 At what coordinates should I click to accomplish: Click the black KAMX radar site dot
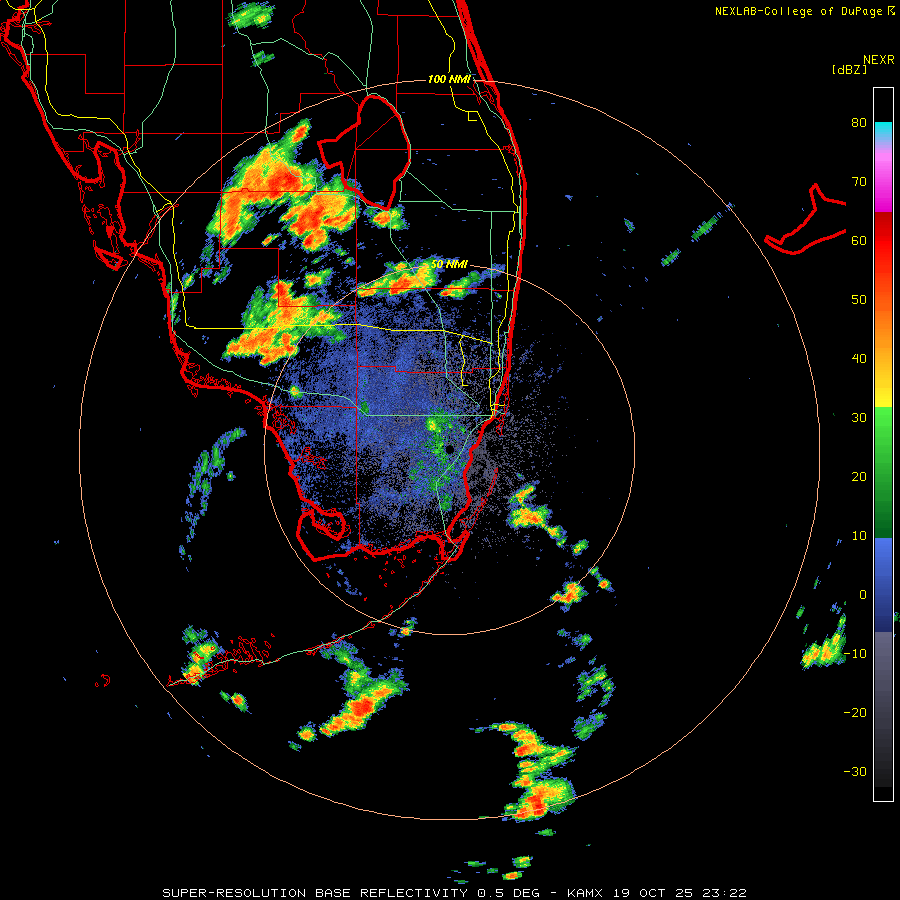tap(449, 448)
